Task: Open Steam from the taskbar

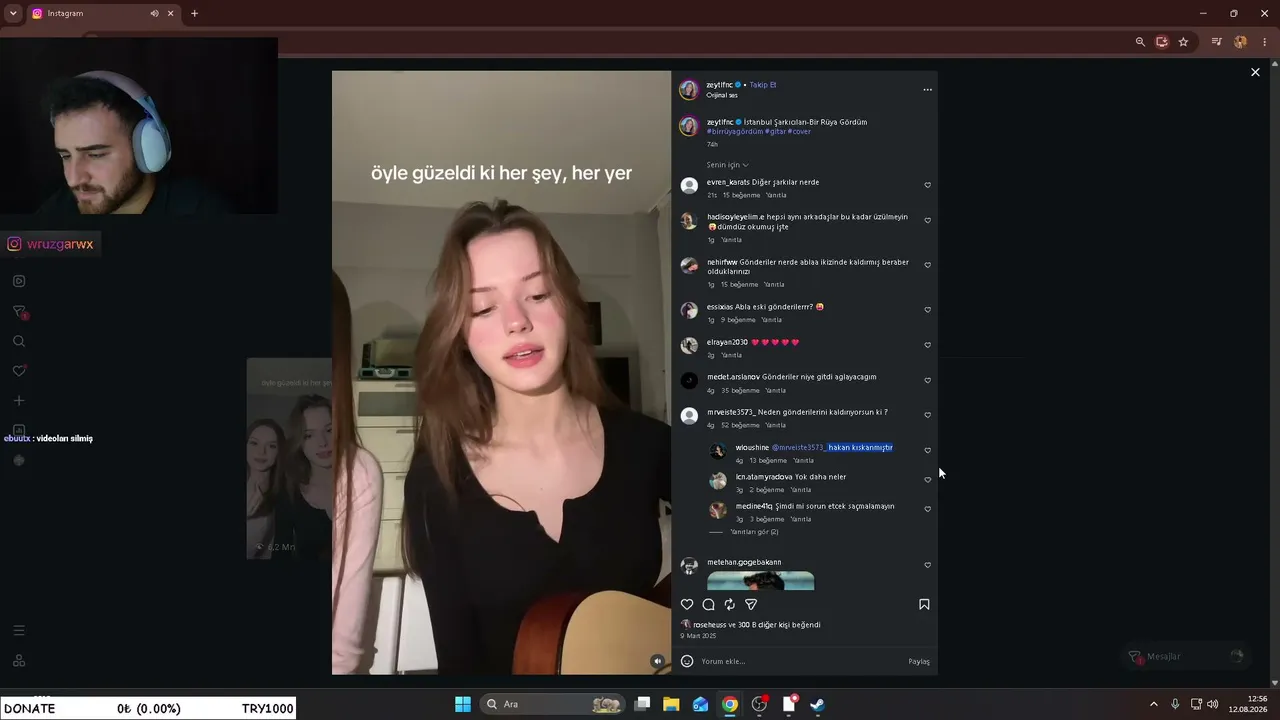Action: tap(817, 704)
